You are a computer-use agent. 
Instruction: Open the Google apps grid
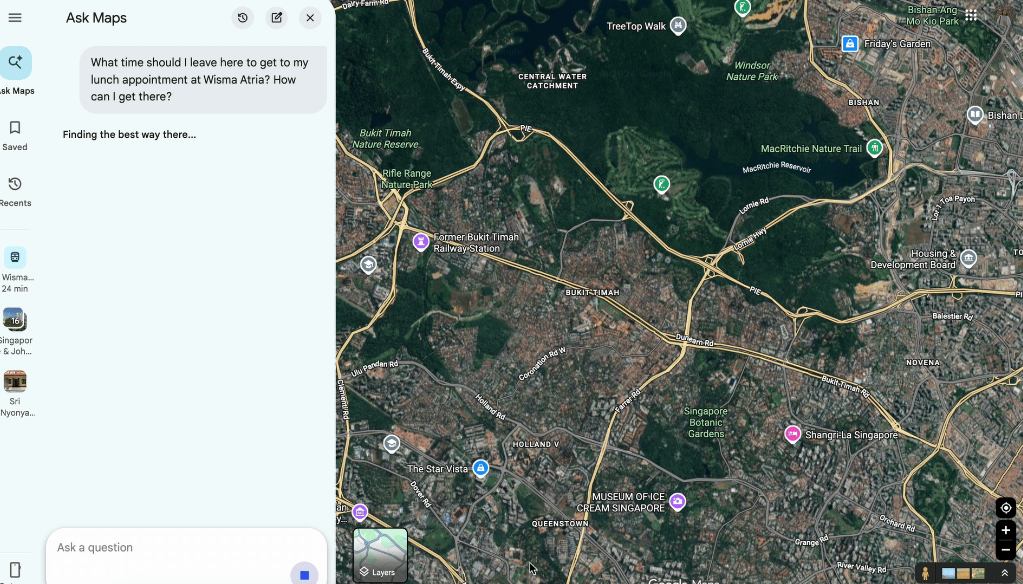pos(971,16)
